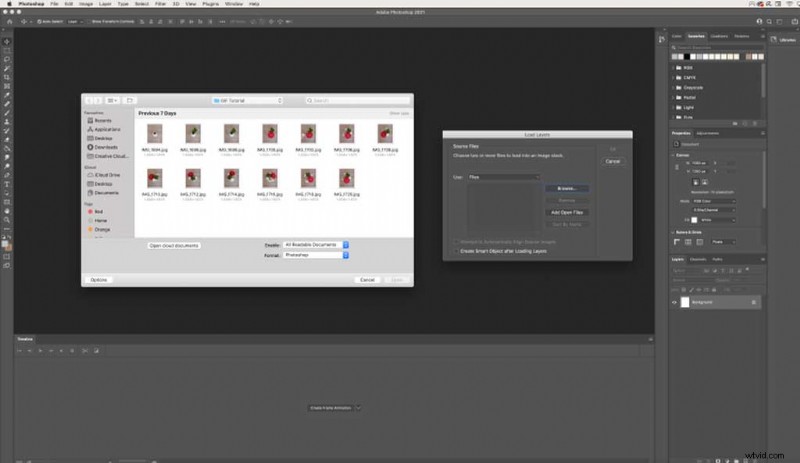
Task: Select the Rectangular Marquee tool
Action: click(7, 51)
